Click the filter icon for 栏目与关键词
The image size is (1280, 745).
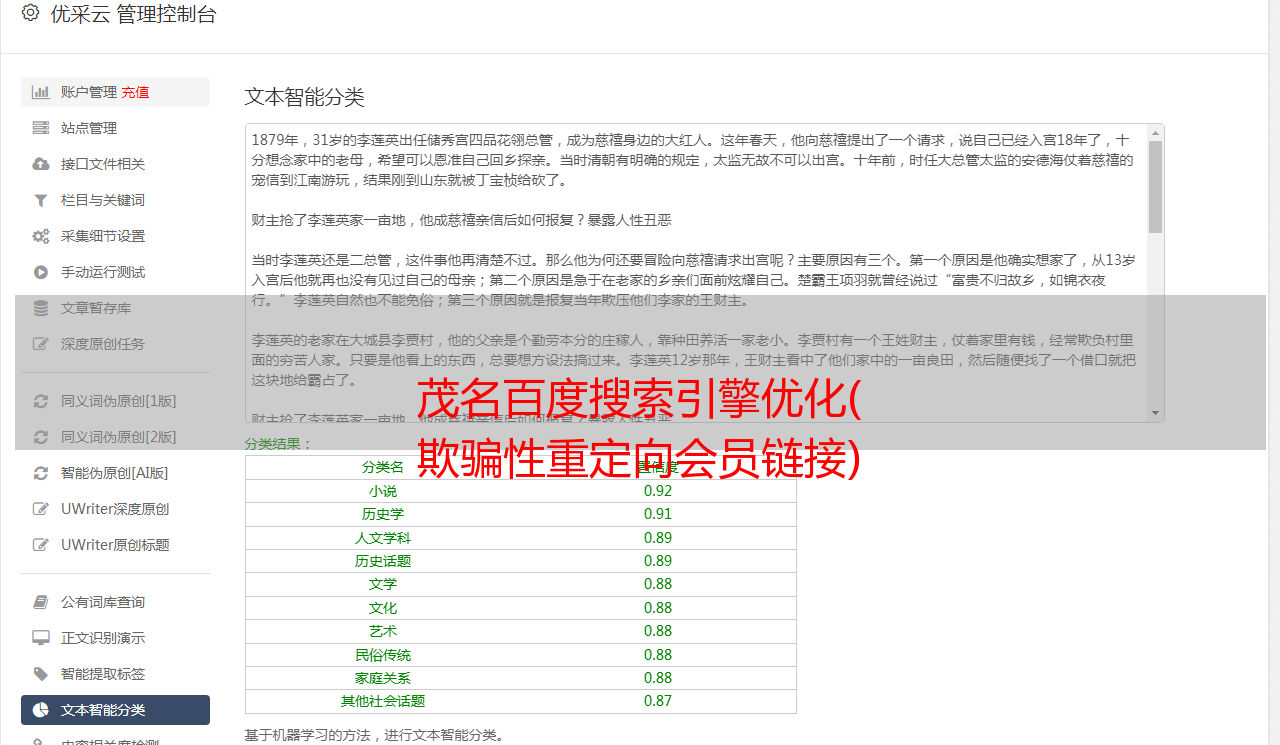coord(40,200)
